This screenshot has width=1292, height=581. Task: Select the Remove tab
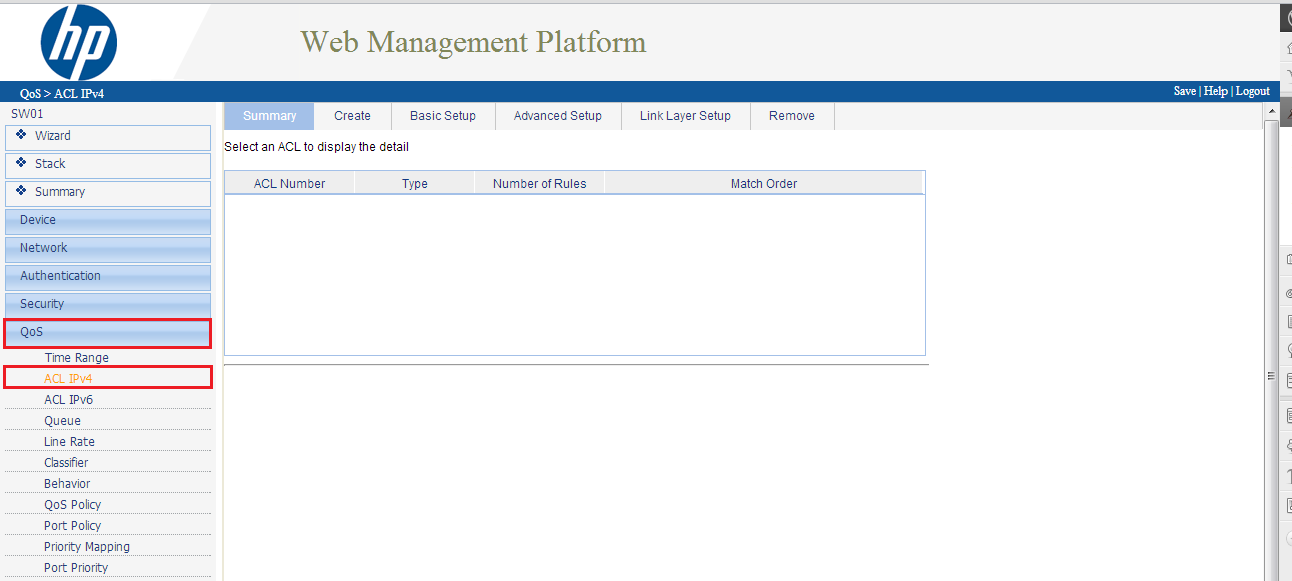click(791, 116)
